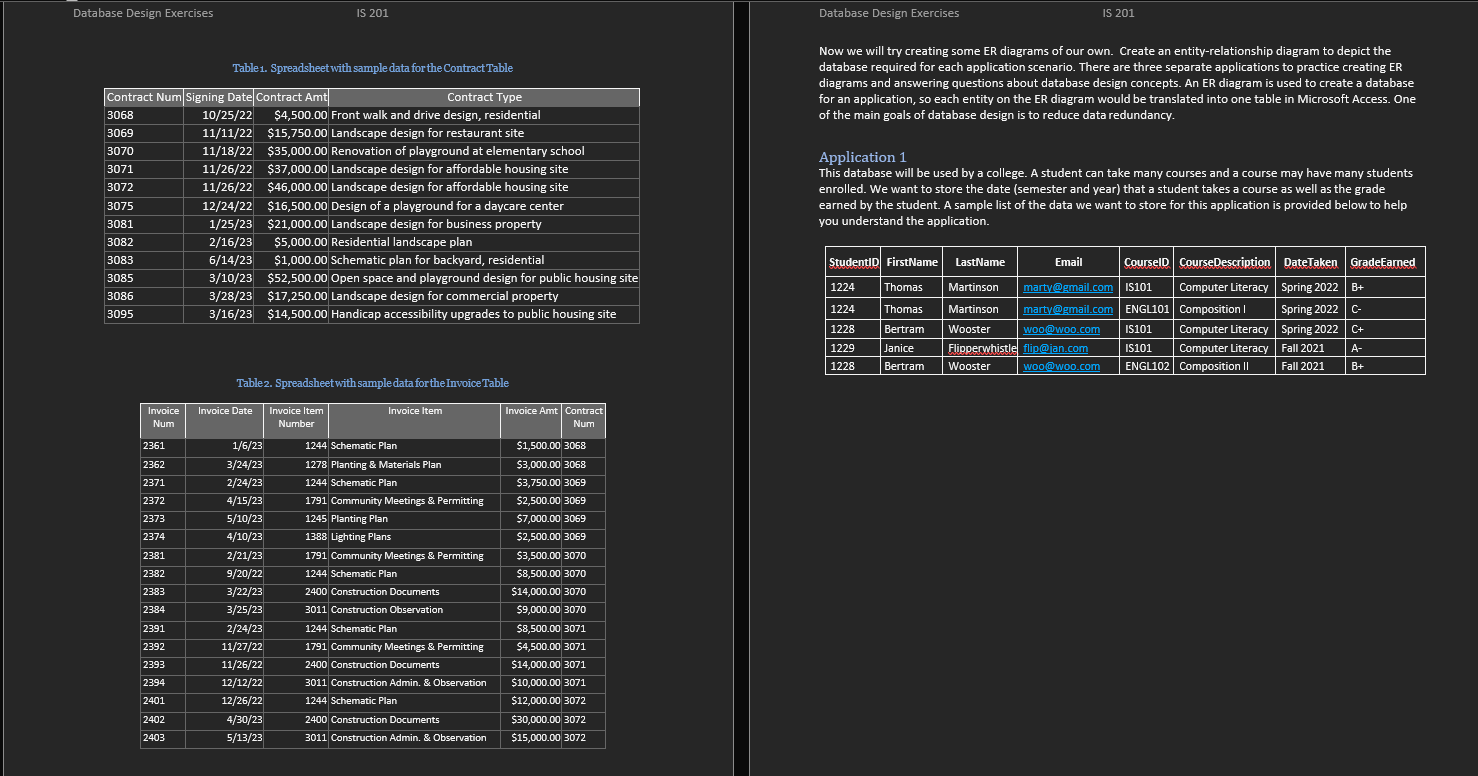Click the $7,000.00 invoice amount
The image size is (1478, 776).
[x=538, y=519]
